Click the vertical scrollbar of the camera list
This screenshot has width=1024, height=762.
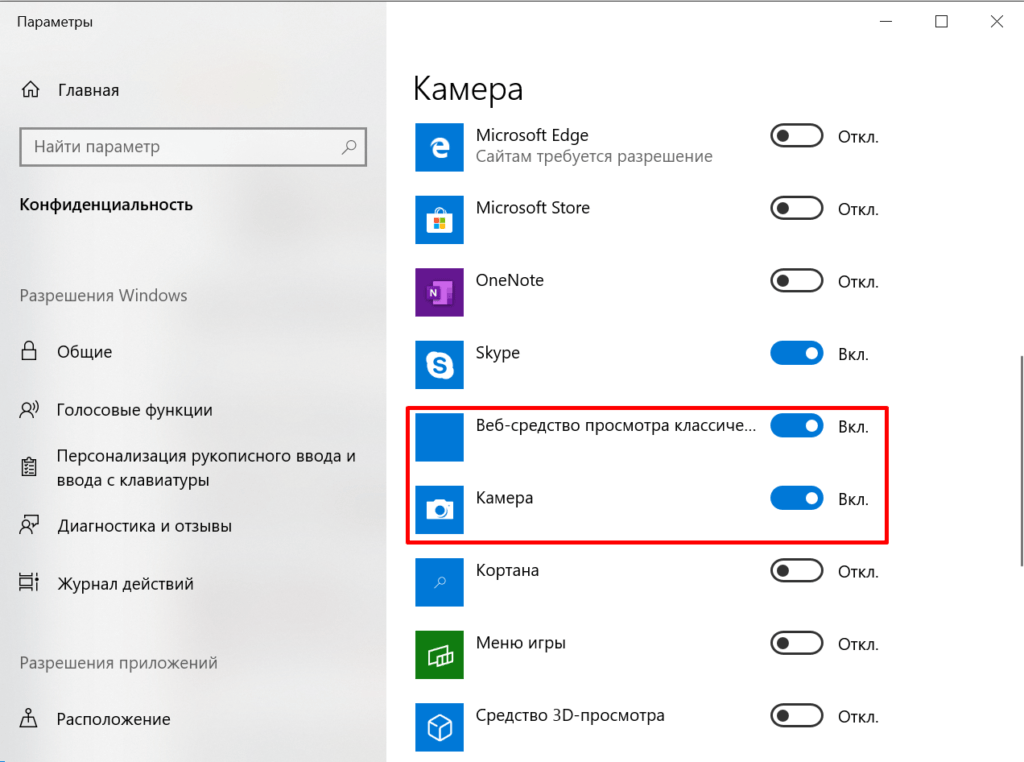coord(1021,461)
